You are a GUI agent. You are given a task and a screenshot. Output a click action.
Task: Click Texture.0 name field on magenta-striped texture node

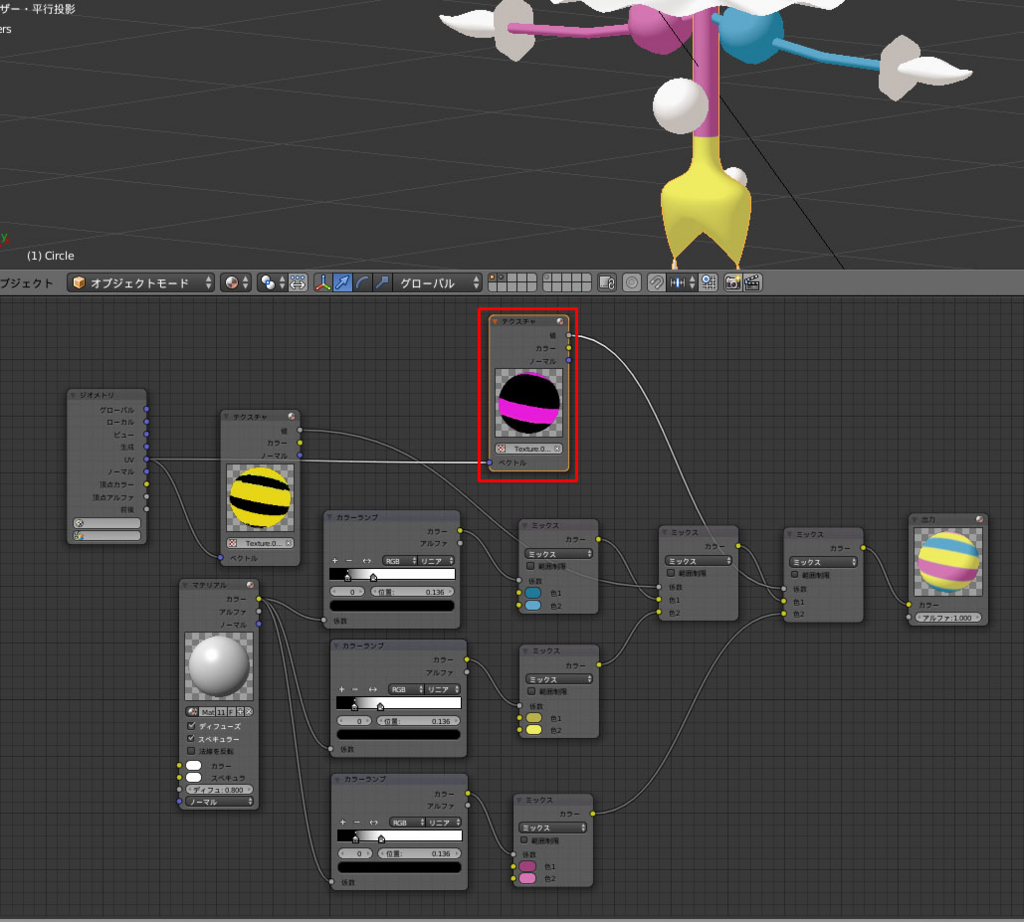coord(530,449)
